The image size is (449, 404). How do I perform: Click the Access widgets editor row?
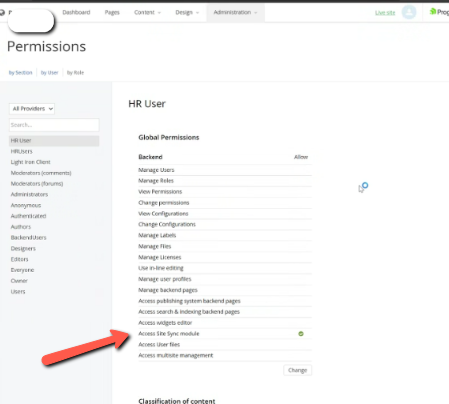tap(225, 323)
